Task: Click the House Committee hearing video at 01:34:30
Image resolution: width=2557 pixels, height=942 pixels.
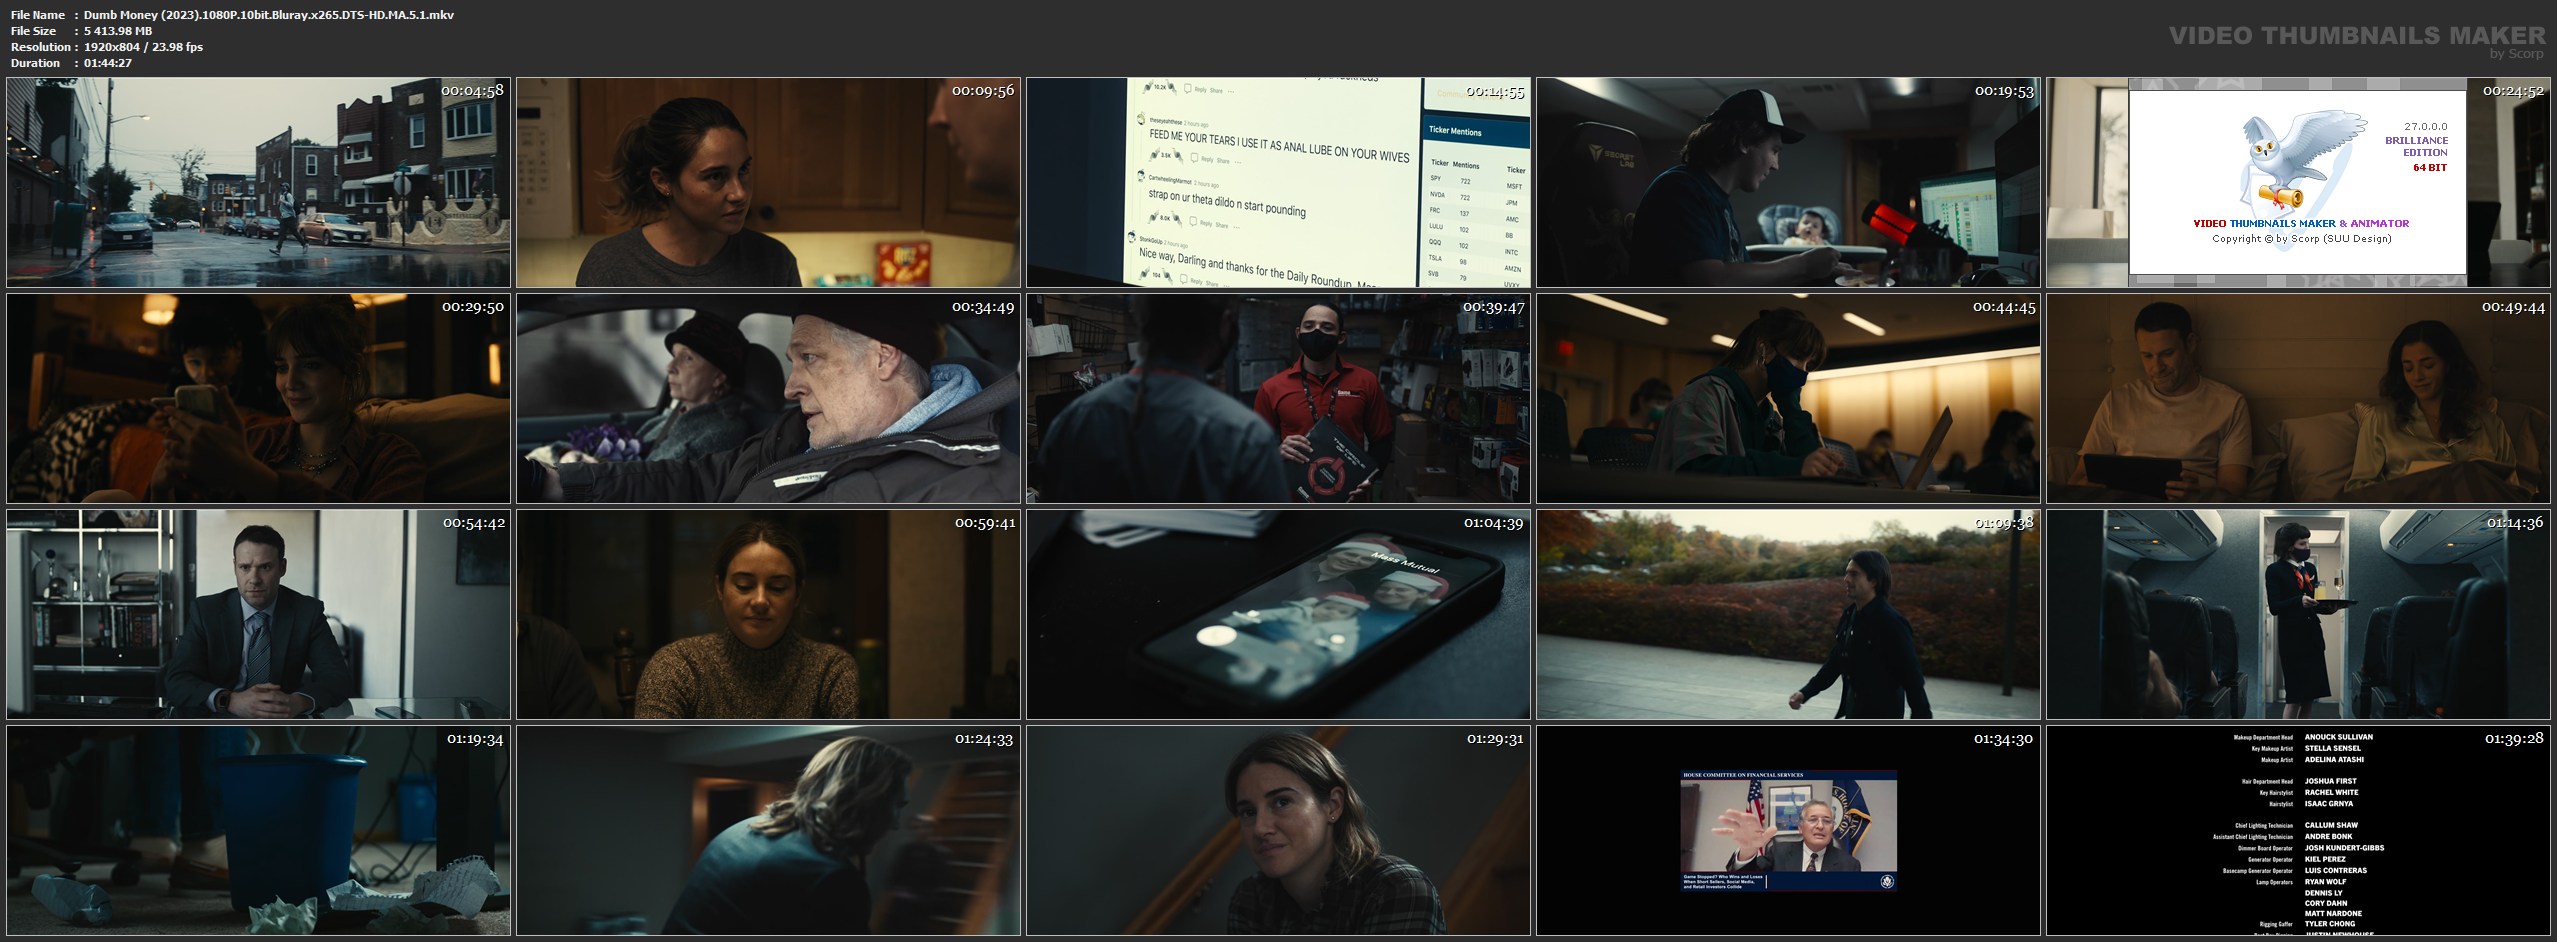Action: tap(1788, 830)
